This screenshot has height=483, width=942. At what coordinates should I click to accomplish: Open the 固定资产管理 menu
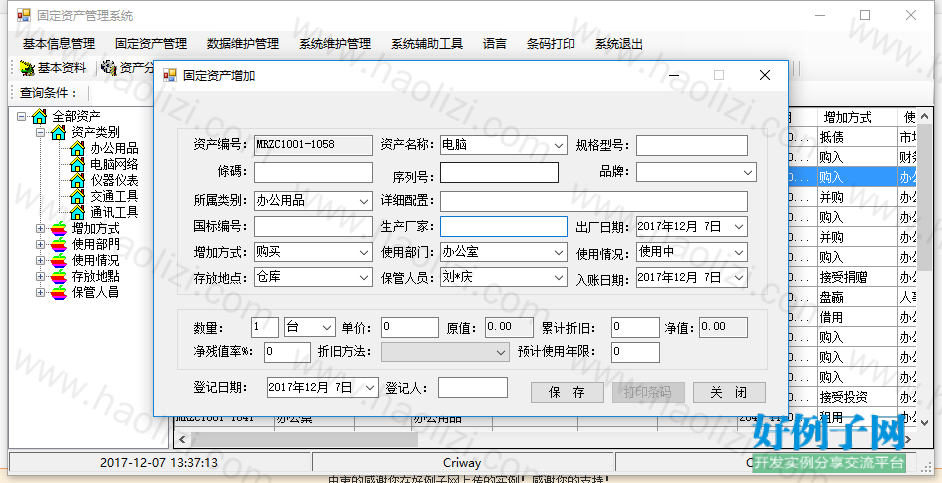point(151,44)
